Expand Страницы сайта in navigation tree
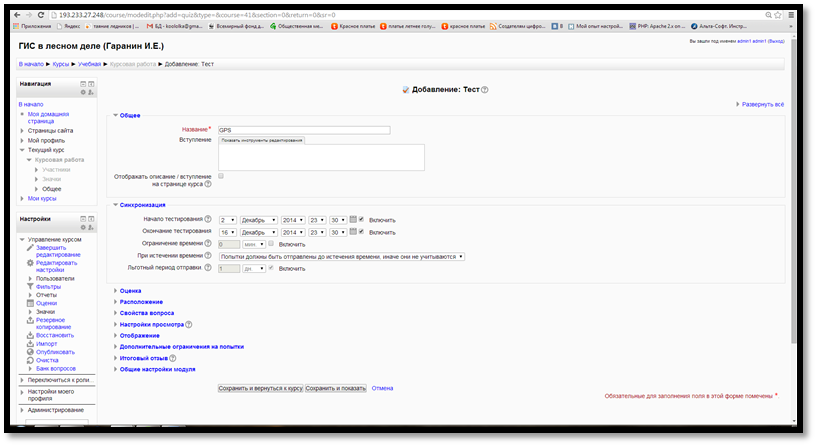Screen dimensions: 816x446 (22, 131)
